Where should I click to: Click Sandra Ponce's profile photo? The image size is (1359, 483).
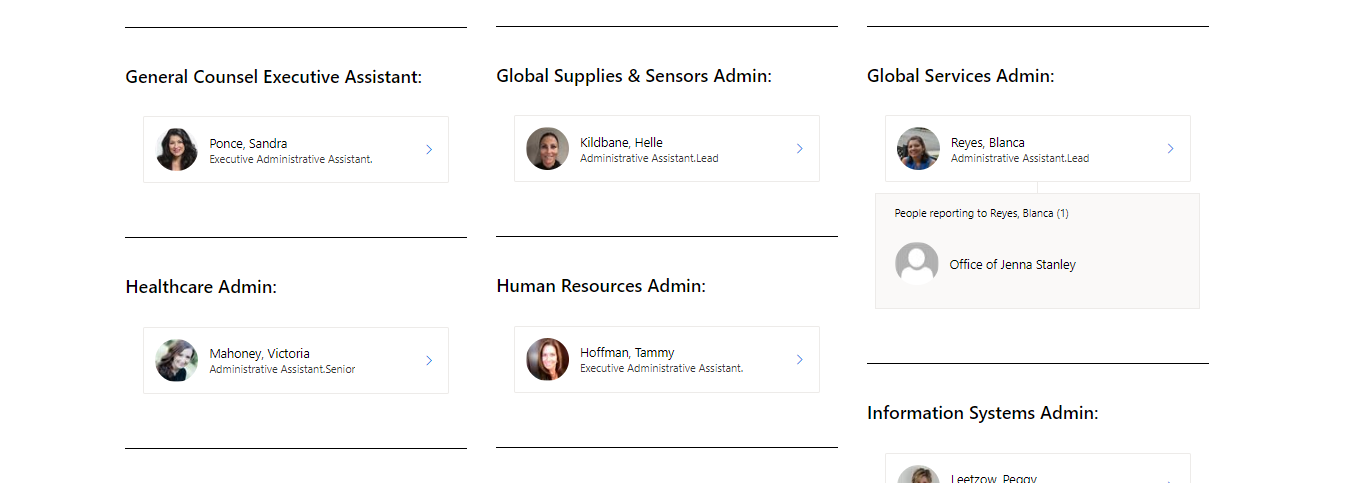[176, 150]
